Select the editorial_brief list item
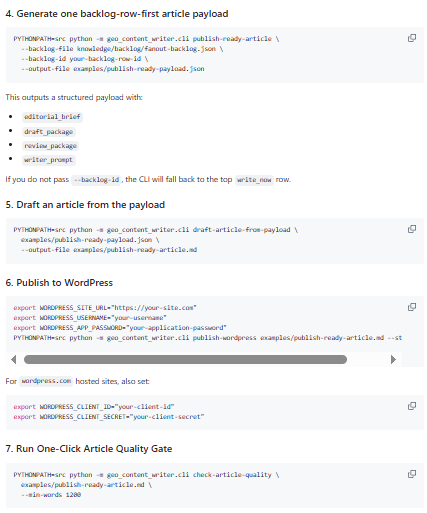This screenshot has width=427, height=513. coord(52,117)
